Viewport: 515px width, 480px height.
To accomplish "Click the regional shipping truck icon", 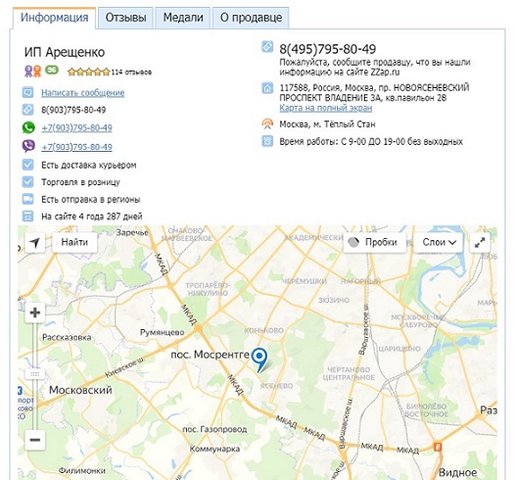I will coord(28,199).
